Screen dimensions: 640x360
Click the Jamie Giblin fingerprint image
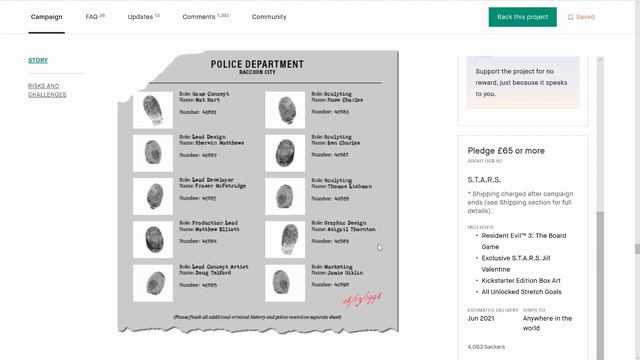[x=285, y=283]
